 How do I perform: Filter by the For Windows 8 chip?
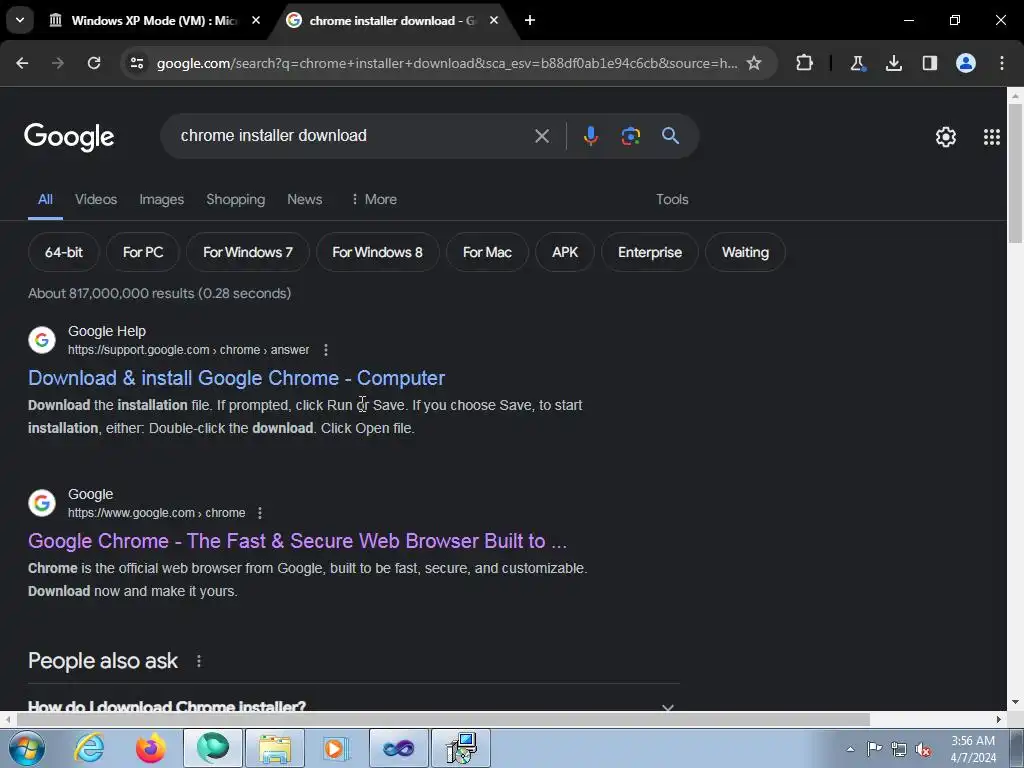[x=377, y=252]
